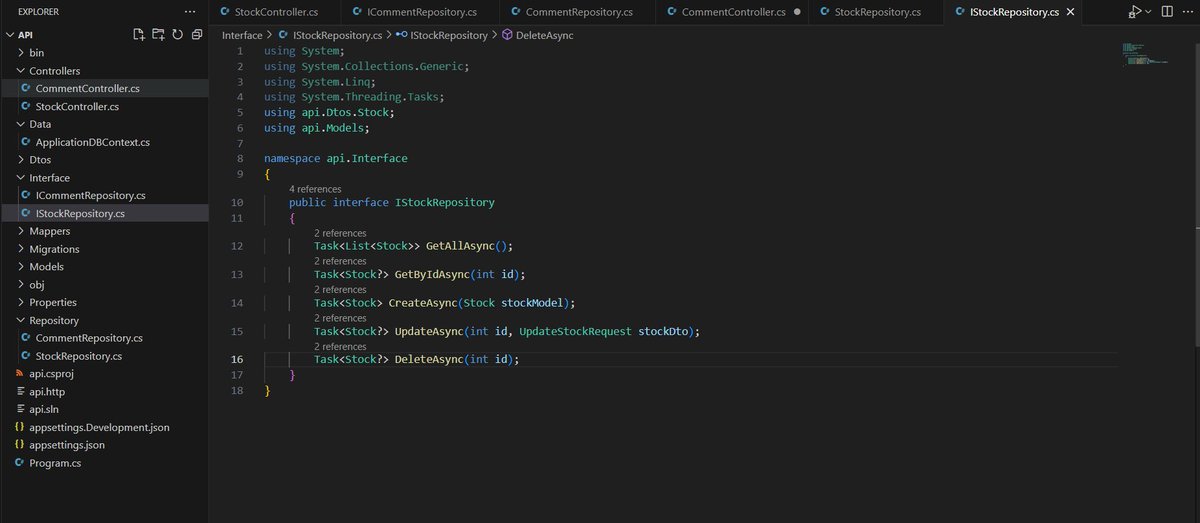Viewport: 1200px width, 523px height.
Task: Expand the Migrations folder
Action: coord(21,249)
